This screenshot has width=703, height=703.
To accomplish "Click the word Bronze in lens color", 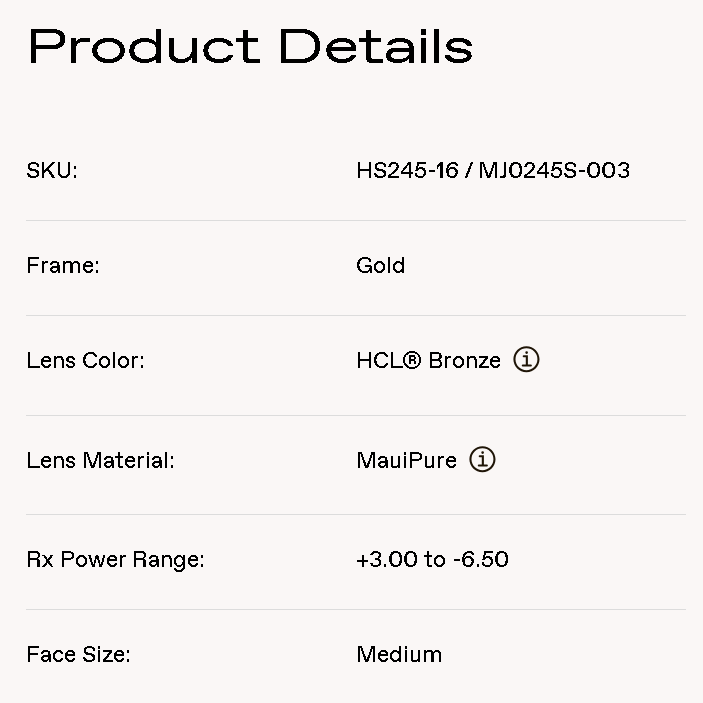I will click(x=464, y=361).
